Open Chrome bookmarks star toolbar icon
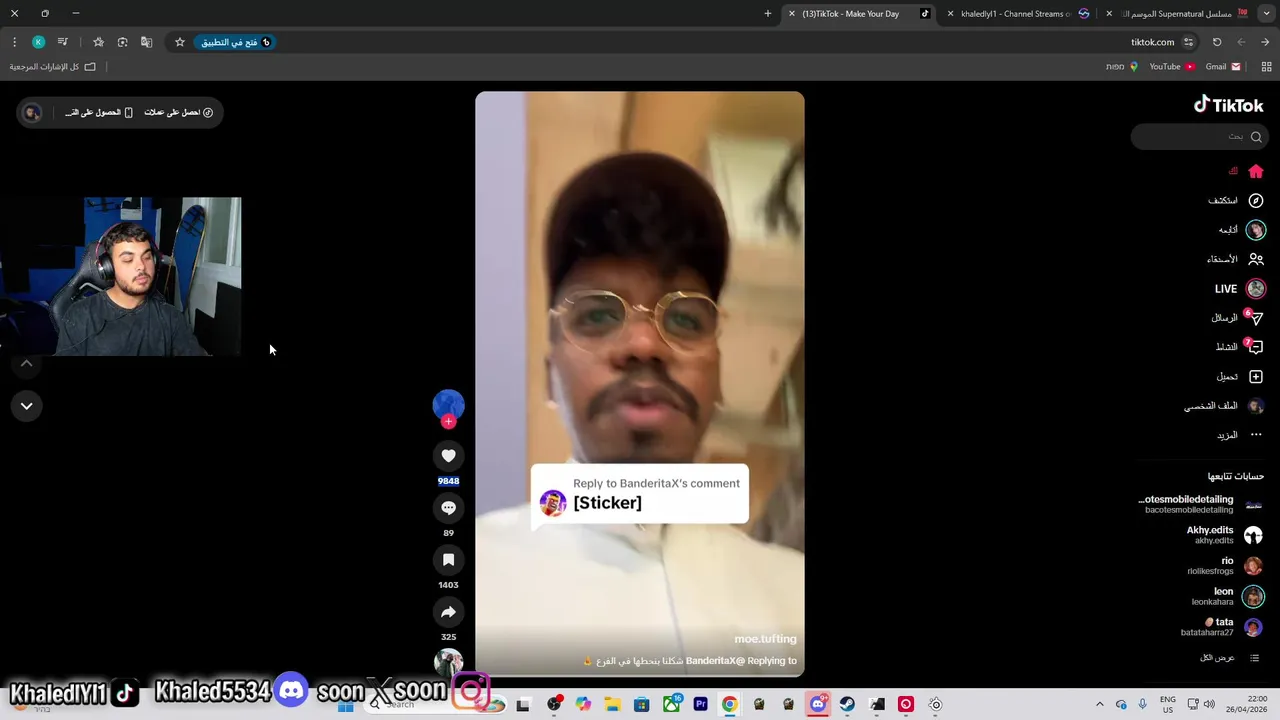This screenshot has height=720, width=1280. pos(98,42)
